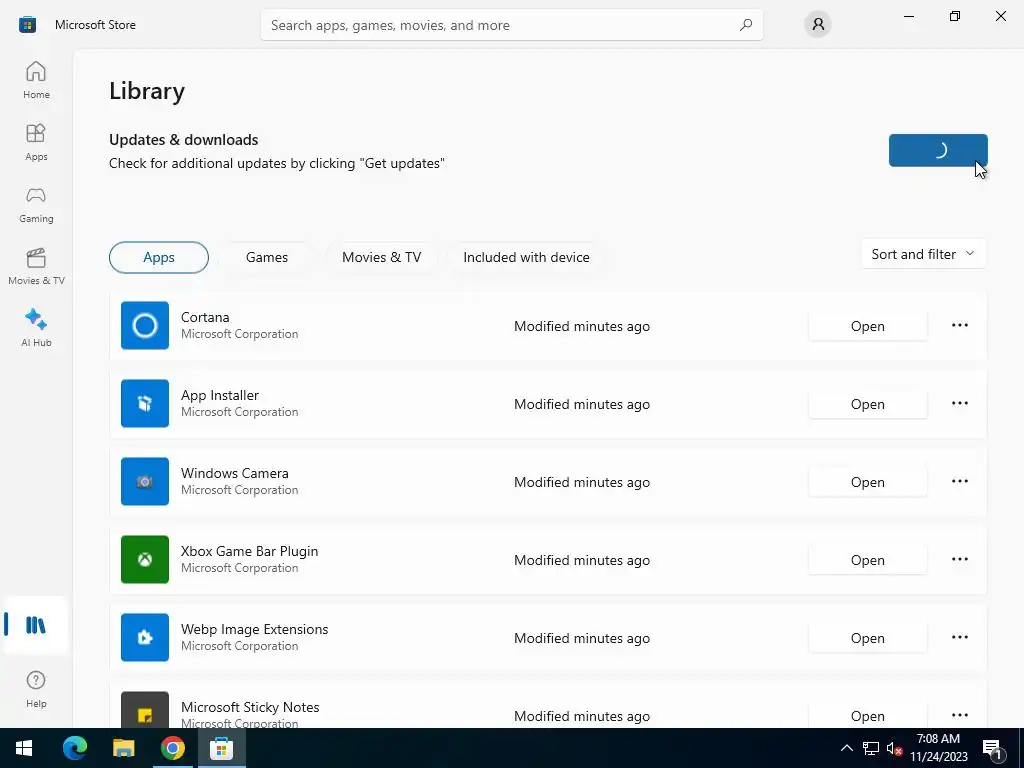This screenshot has width=1024, height=768.
Task: Open Windows Camera with its Open button
Action: click(867, 482)
